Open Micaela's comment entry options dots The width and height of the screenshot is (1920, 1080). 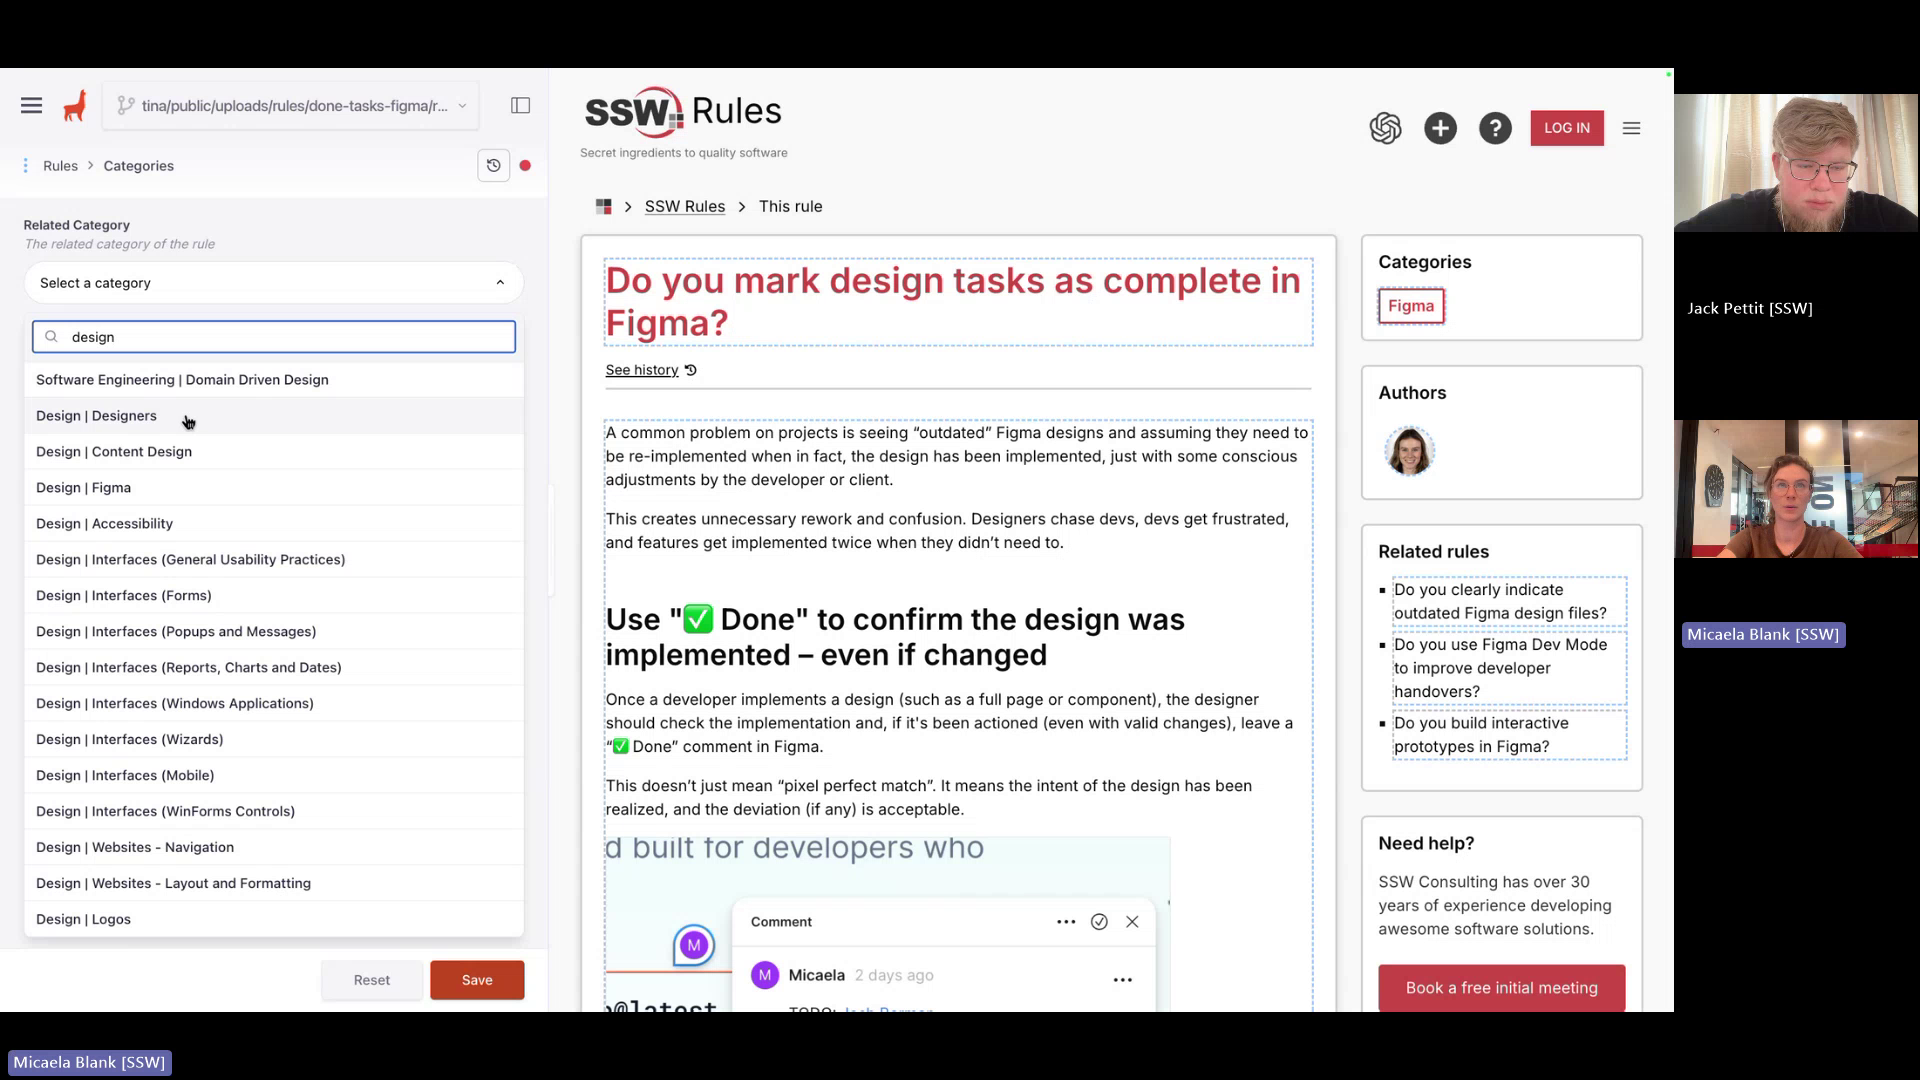1123,980
